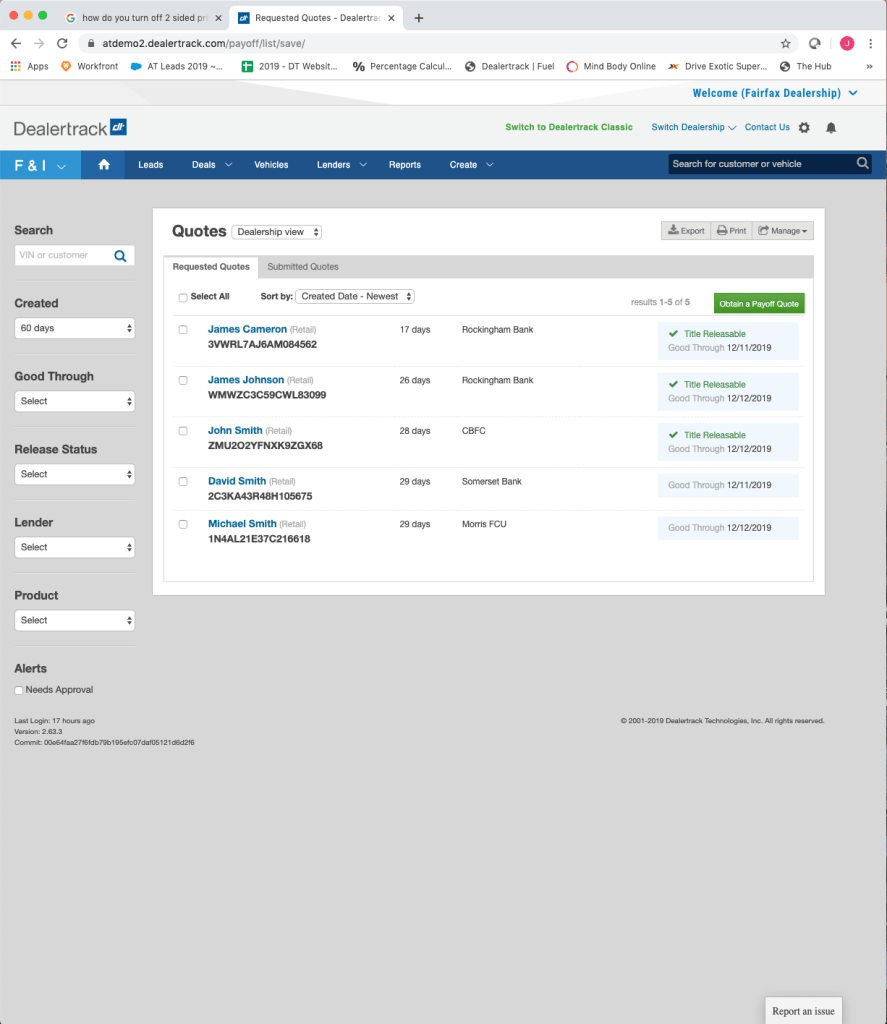Check the Select All checkbox

183,298
